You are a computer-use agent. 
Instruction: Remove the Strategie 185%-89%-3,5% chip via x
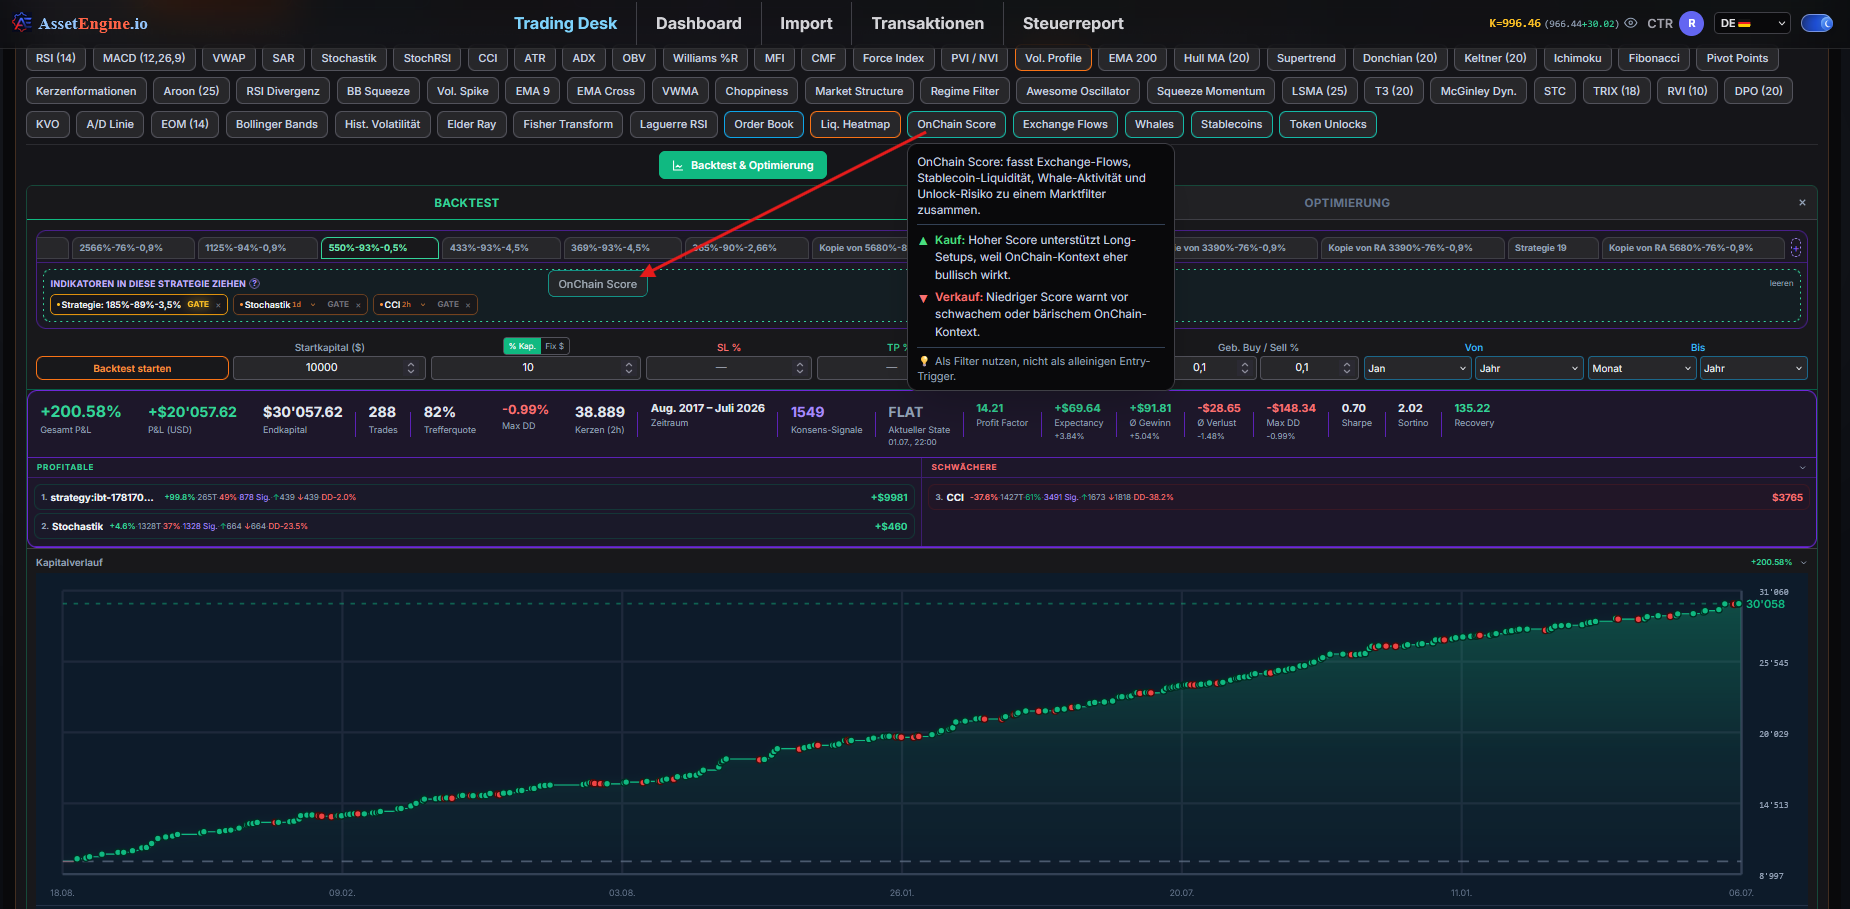click(218, 305)
